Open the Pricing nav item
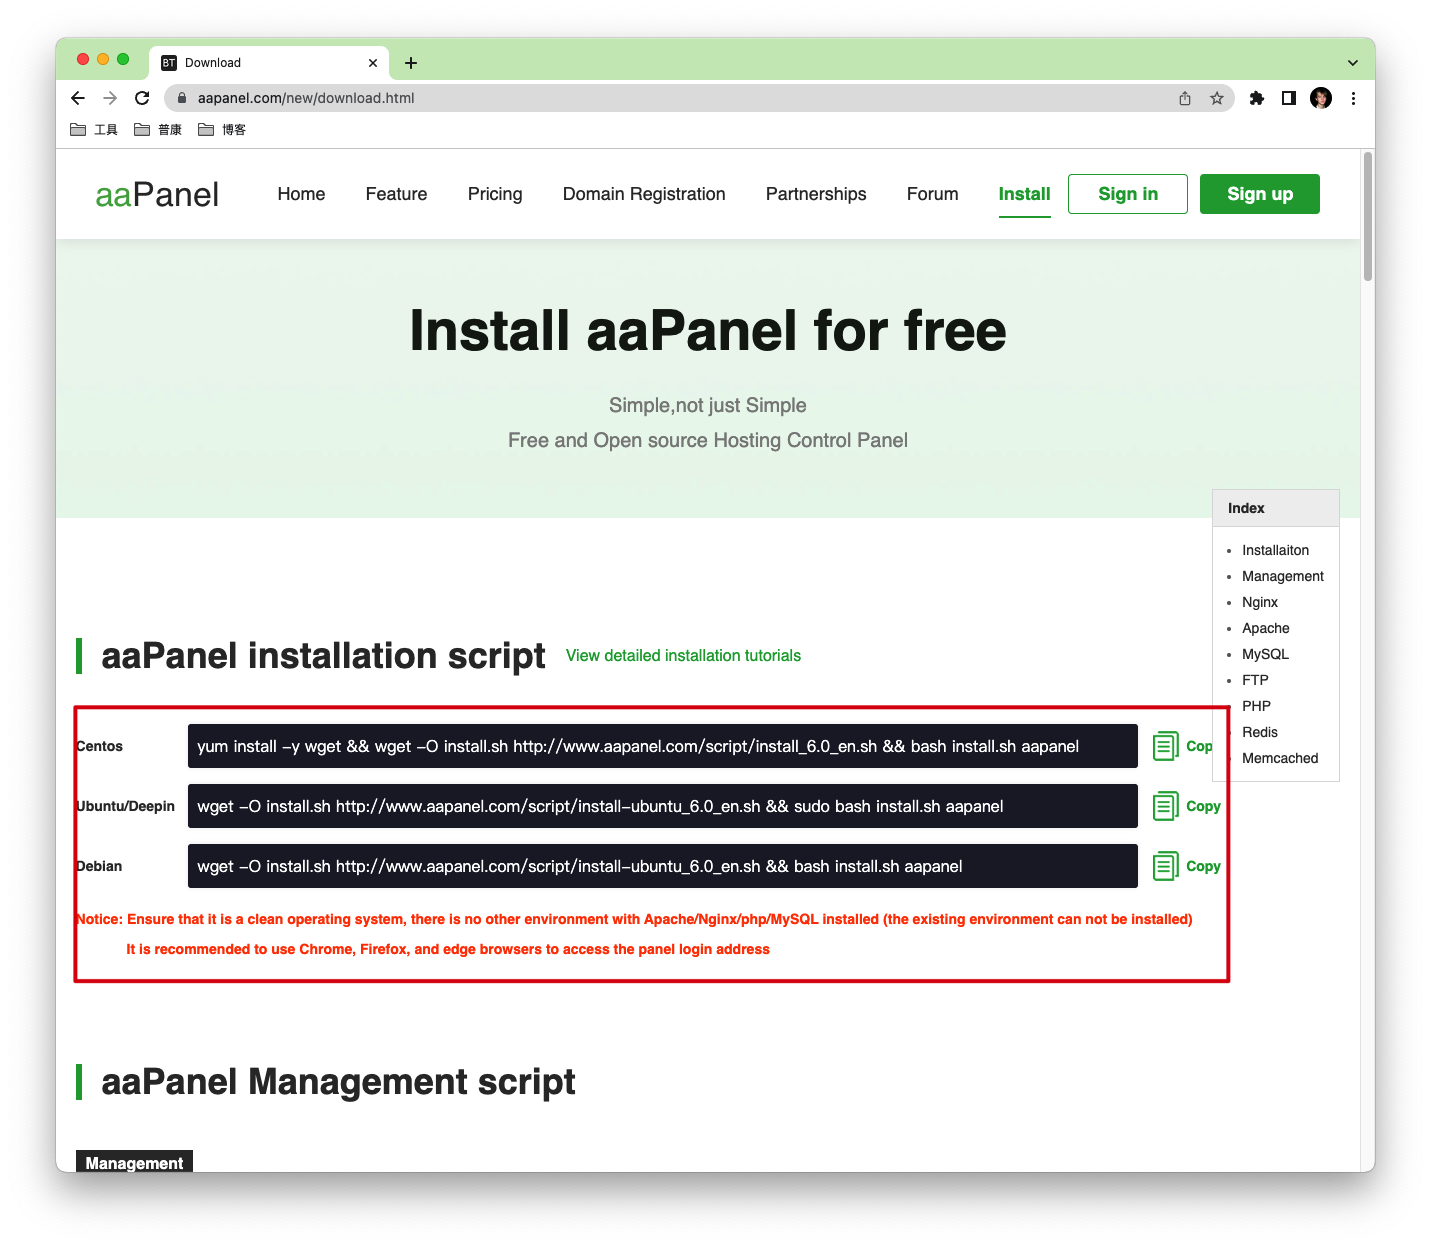1431x1246 pixels. [495, 194]
